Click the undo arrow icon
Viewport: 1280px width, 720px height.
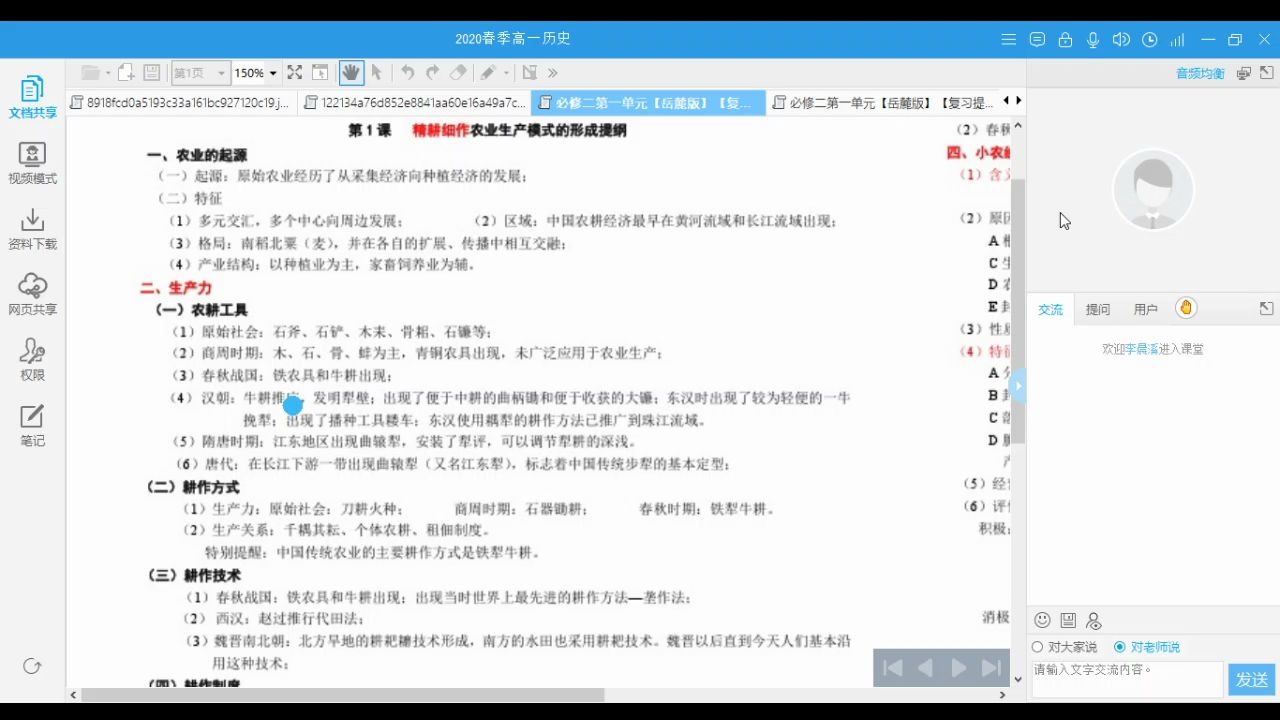click(408, 72)
